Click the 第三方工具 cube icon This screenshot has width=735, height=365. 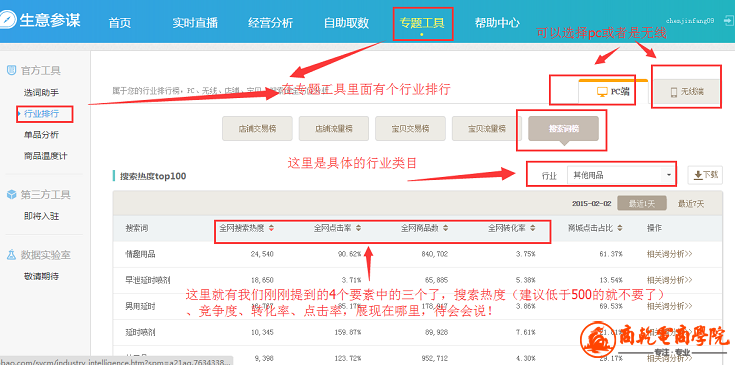pos(11,194)
